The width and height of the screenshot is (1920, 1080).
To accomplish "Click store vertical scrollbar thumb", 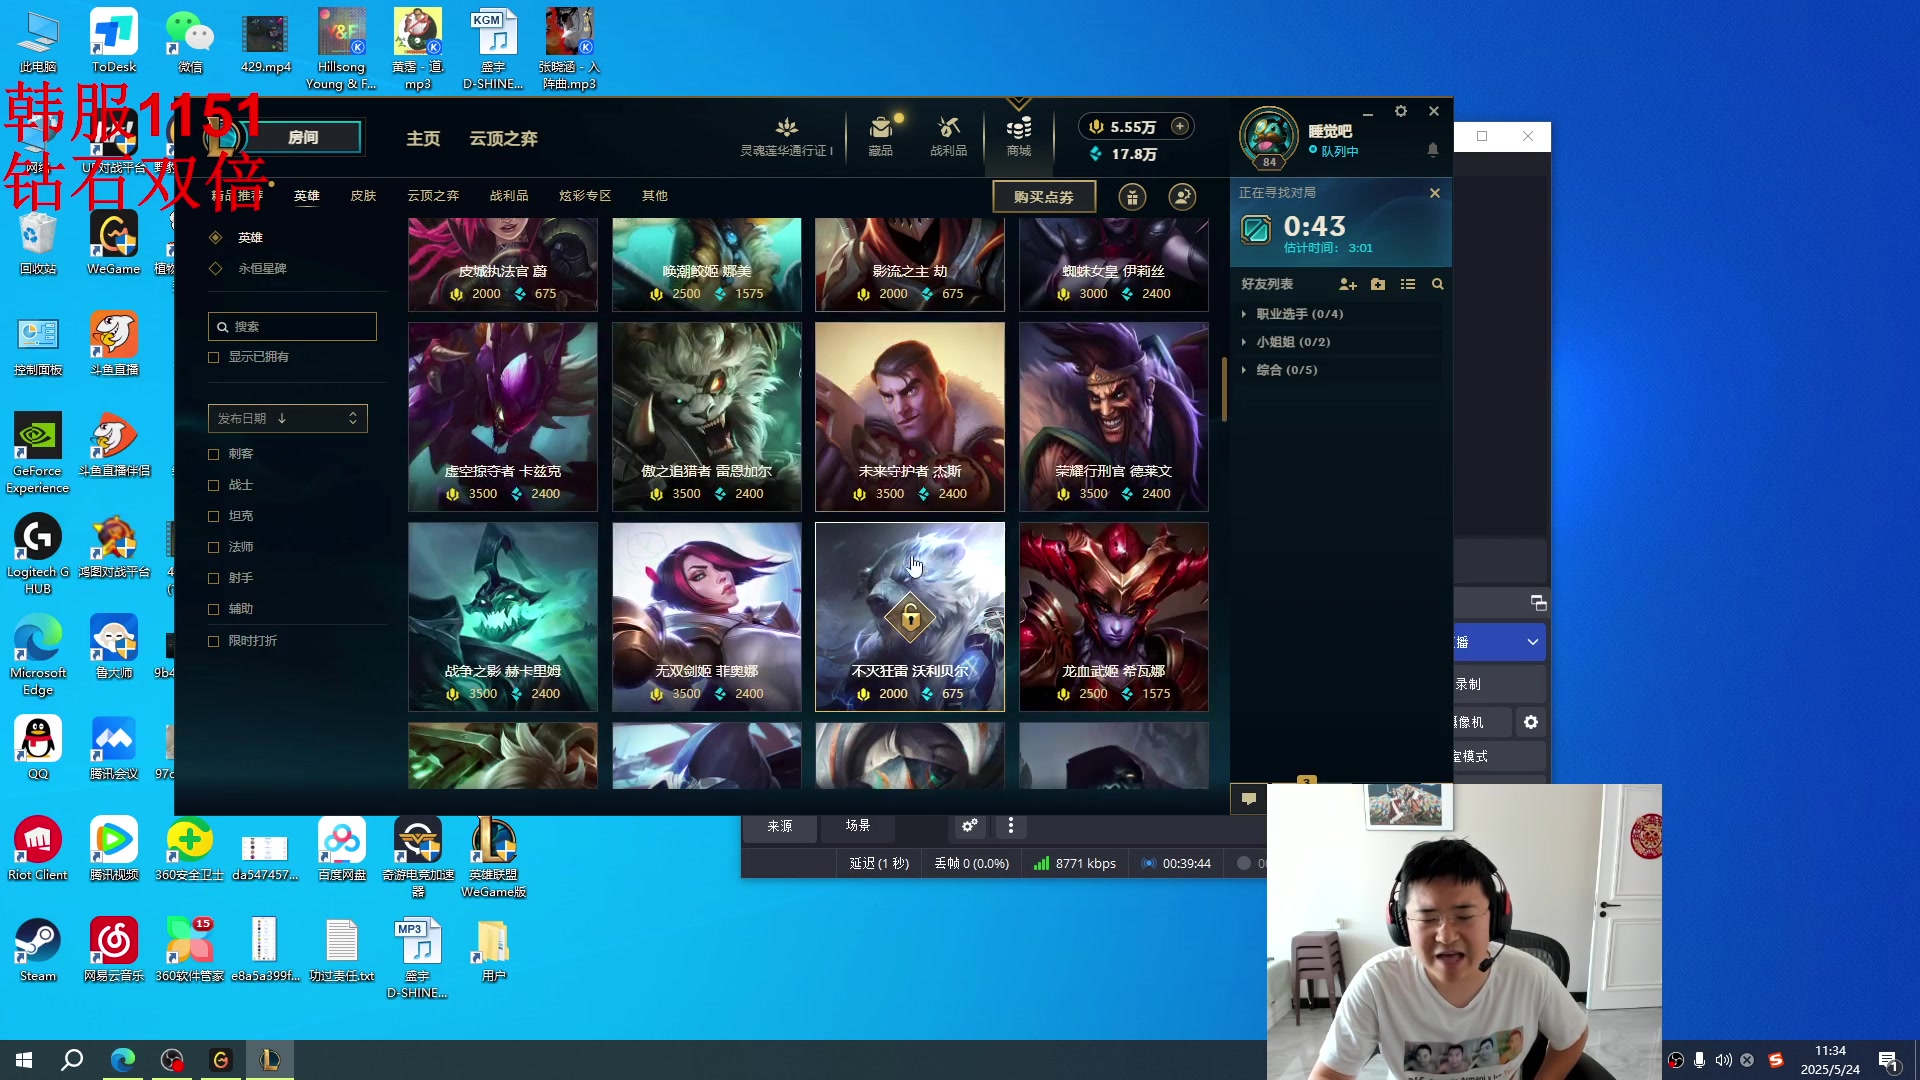I will click(1224, 389).
